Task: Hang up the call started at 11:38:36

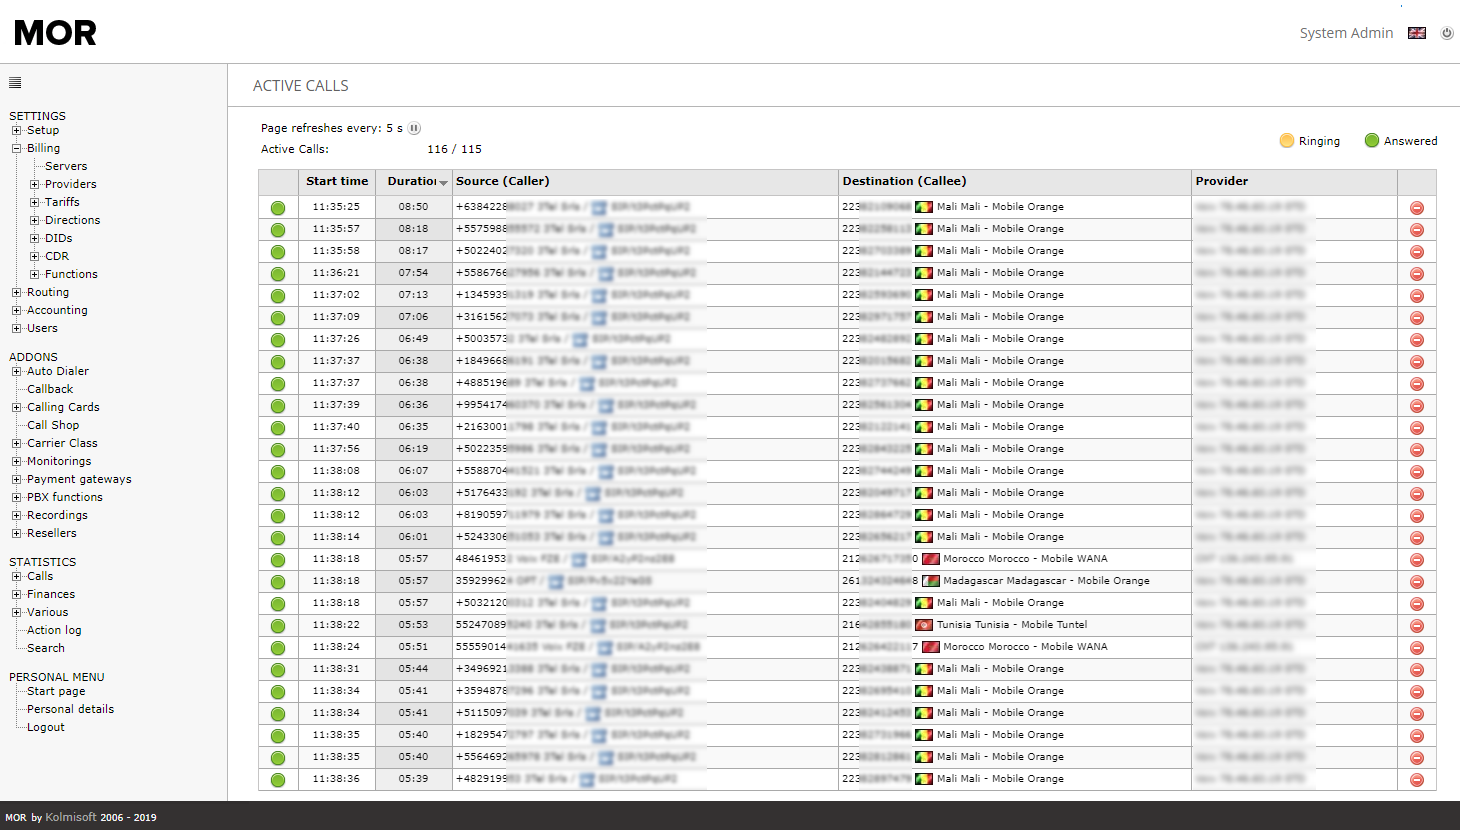Action: tap(1416, 780)
